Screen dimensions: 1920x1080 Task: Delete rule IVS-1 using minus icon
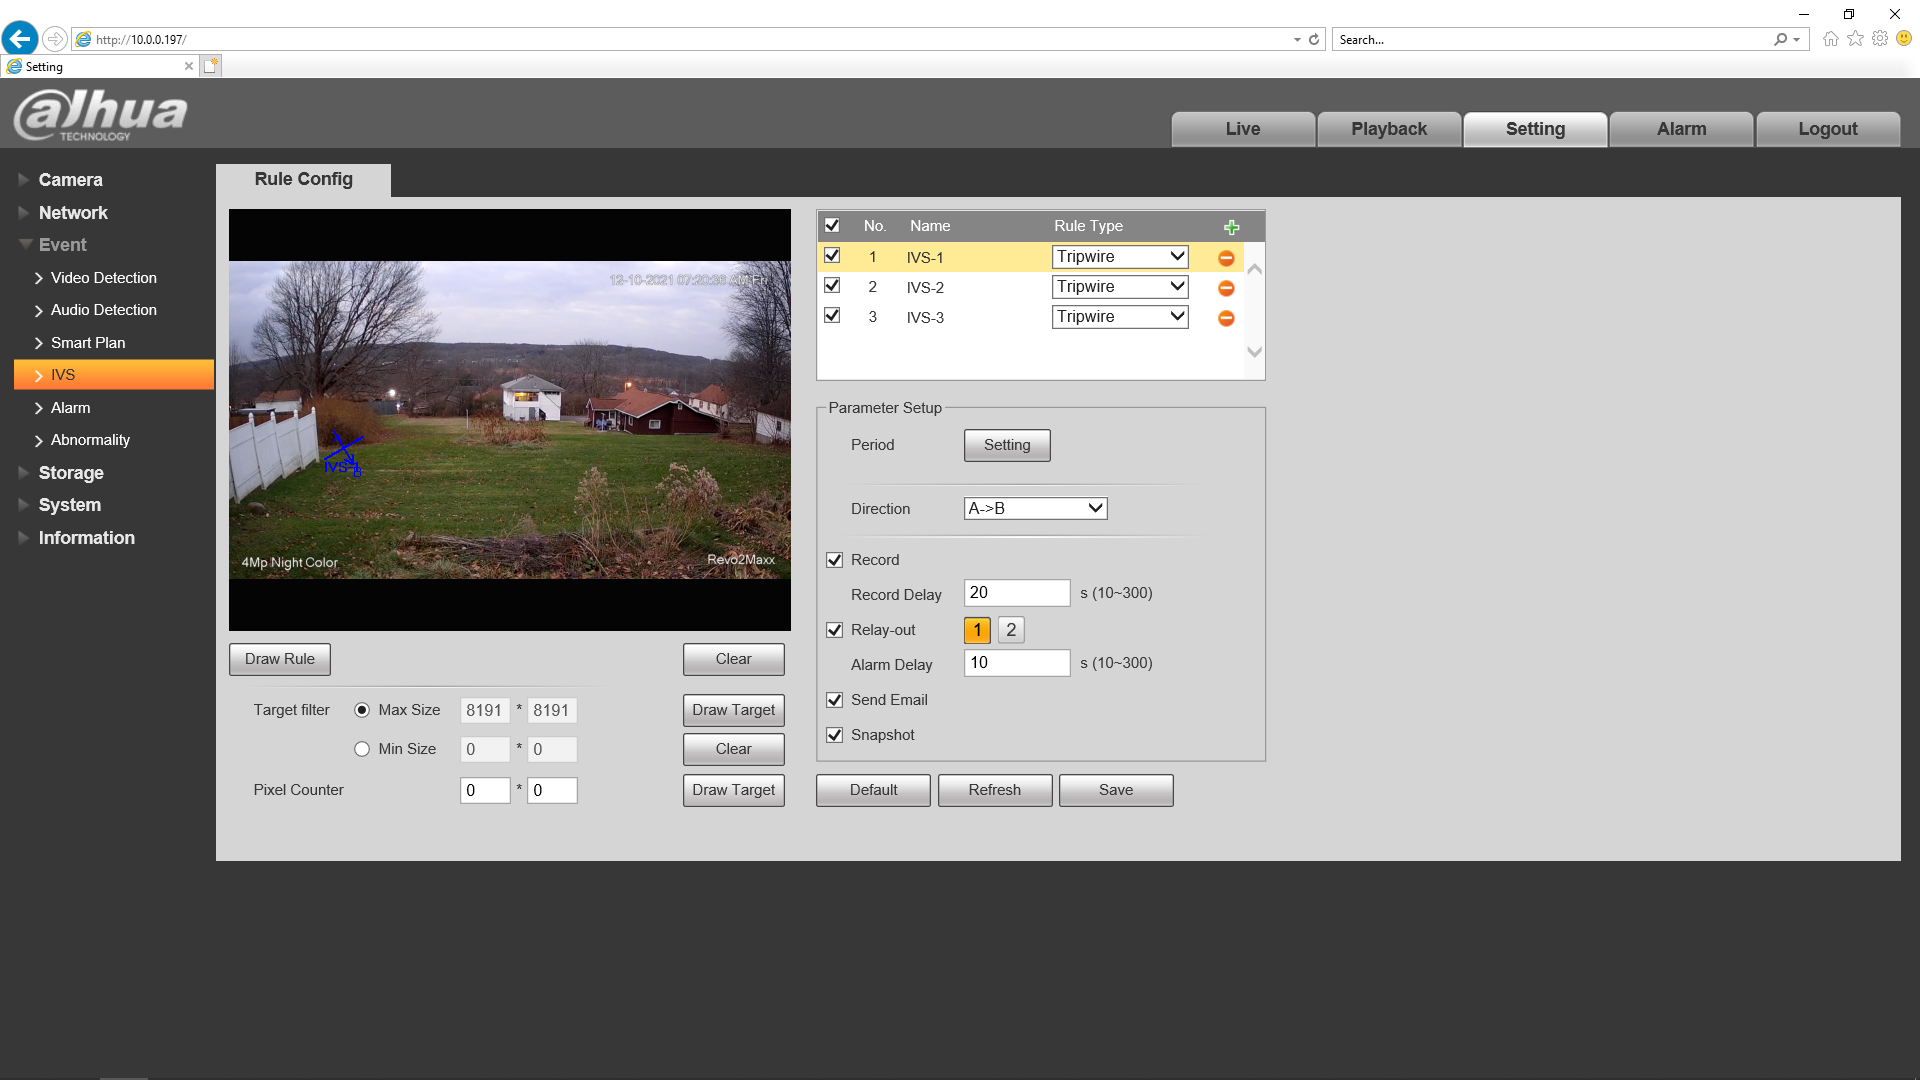point(1226,258)
